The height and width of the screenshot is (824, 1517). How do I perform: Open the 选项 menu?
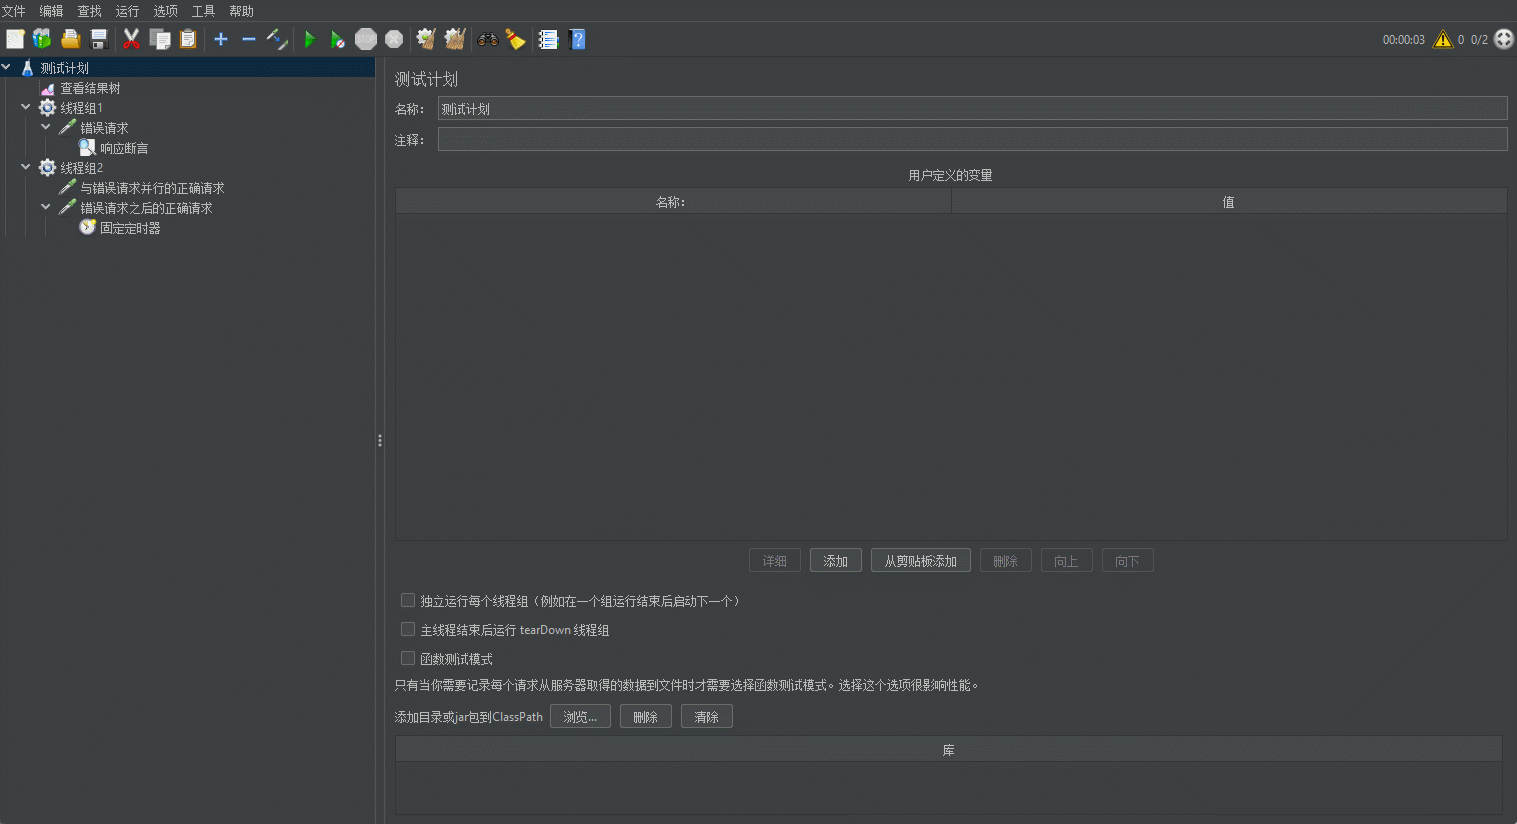pyautogui.click(x=165, y=11)
